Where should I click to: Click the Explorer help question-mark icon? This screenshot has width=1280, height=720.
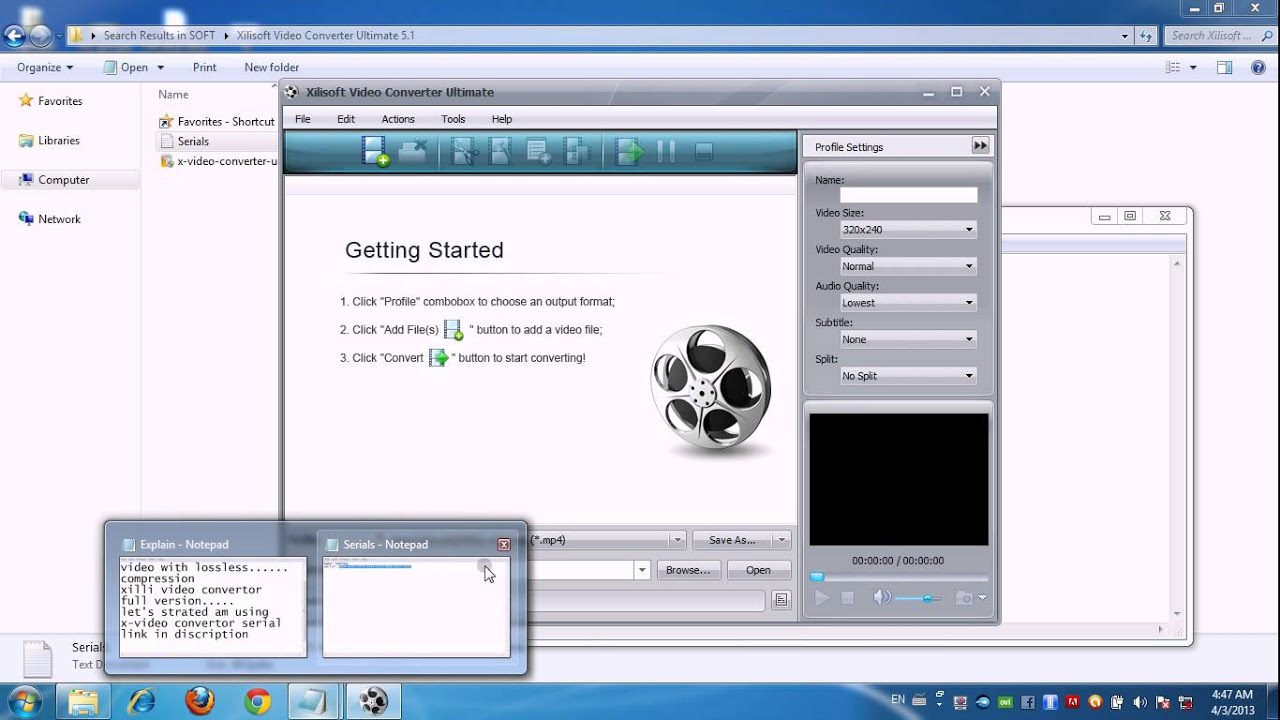coord(1259,67)
